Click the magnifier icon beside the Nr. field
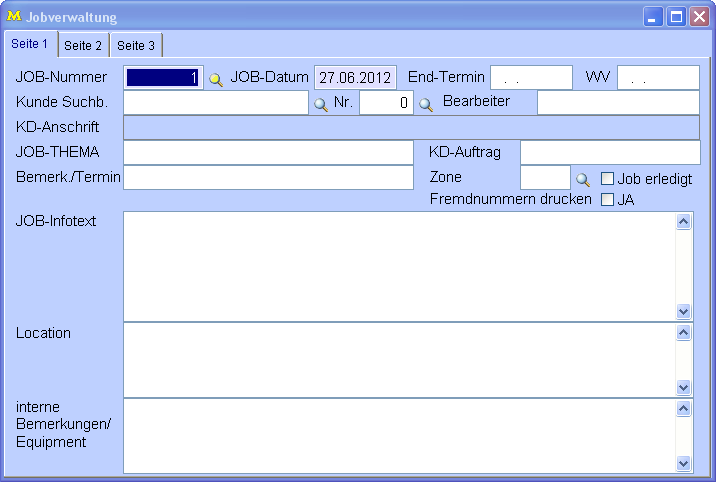The width and height of the screenshot is (716, 482). (x=425, y=104)
